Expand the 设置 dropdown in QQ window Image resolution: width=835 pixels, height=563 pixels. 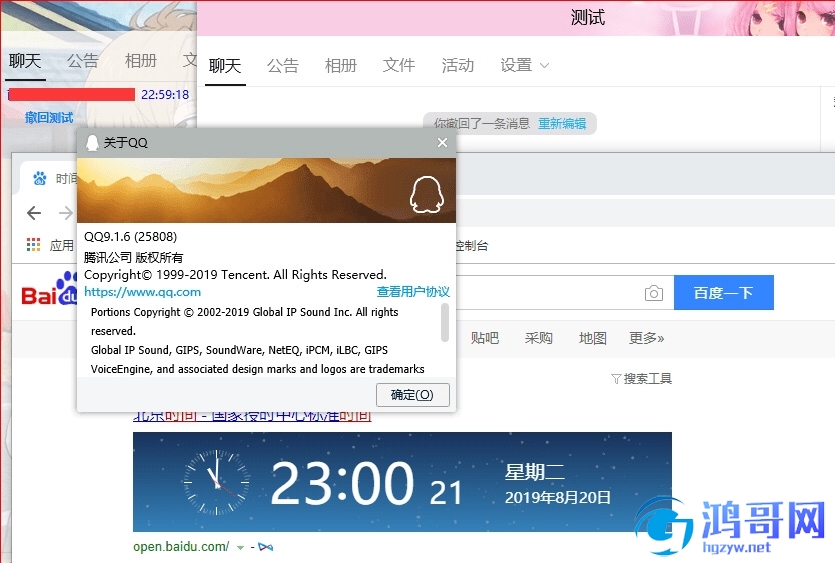(x=524, y=66)
